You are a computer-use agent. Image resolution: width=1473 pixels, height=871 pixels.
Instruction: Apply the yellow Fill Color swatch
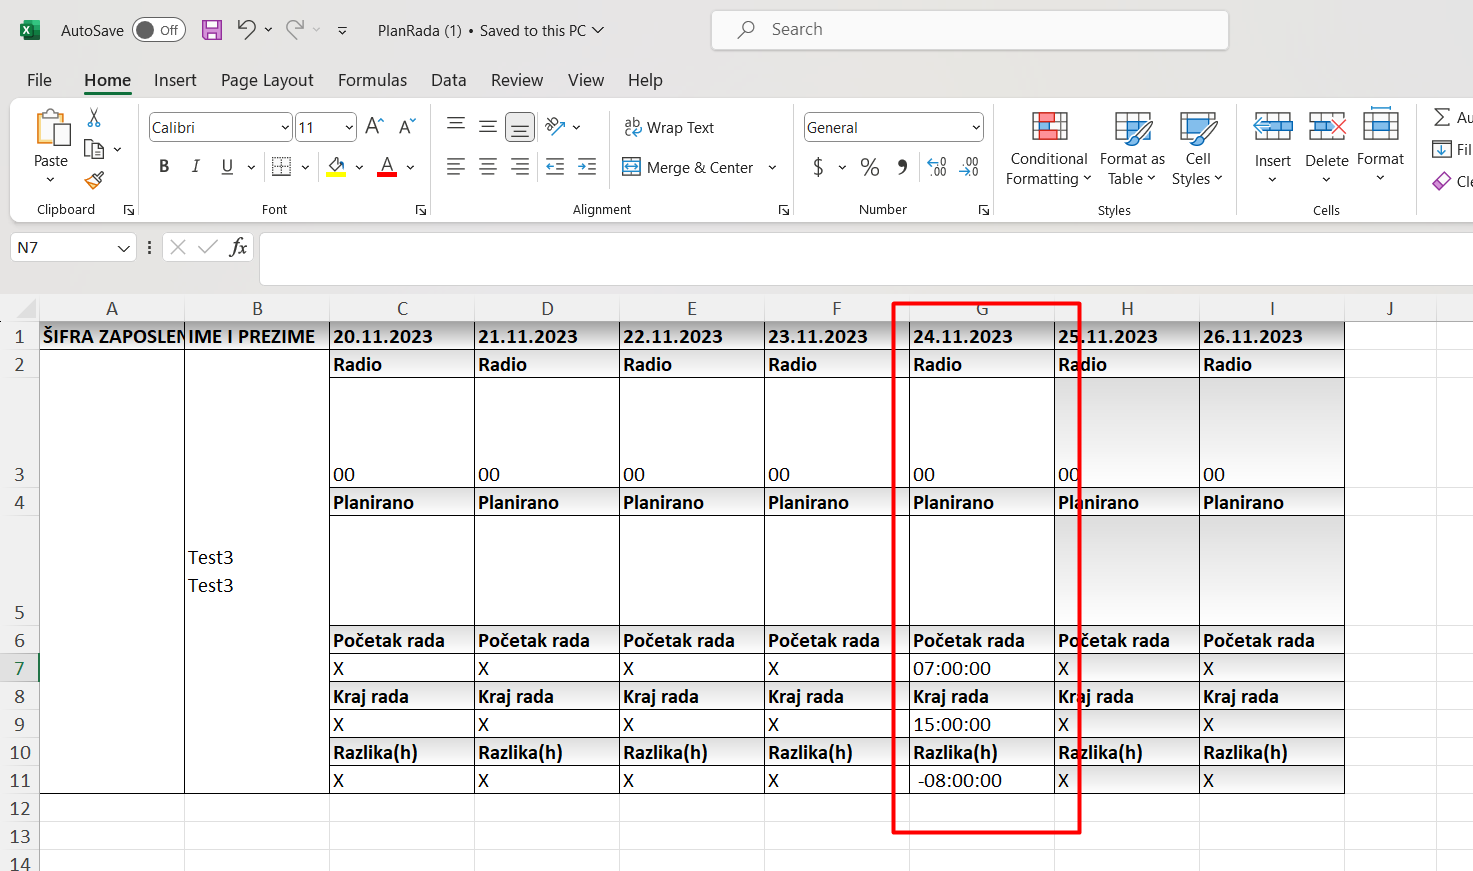pyautogui.click(x=336, y=167)
